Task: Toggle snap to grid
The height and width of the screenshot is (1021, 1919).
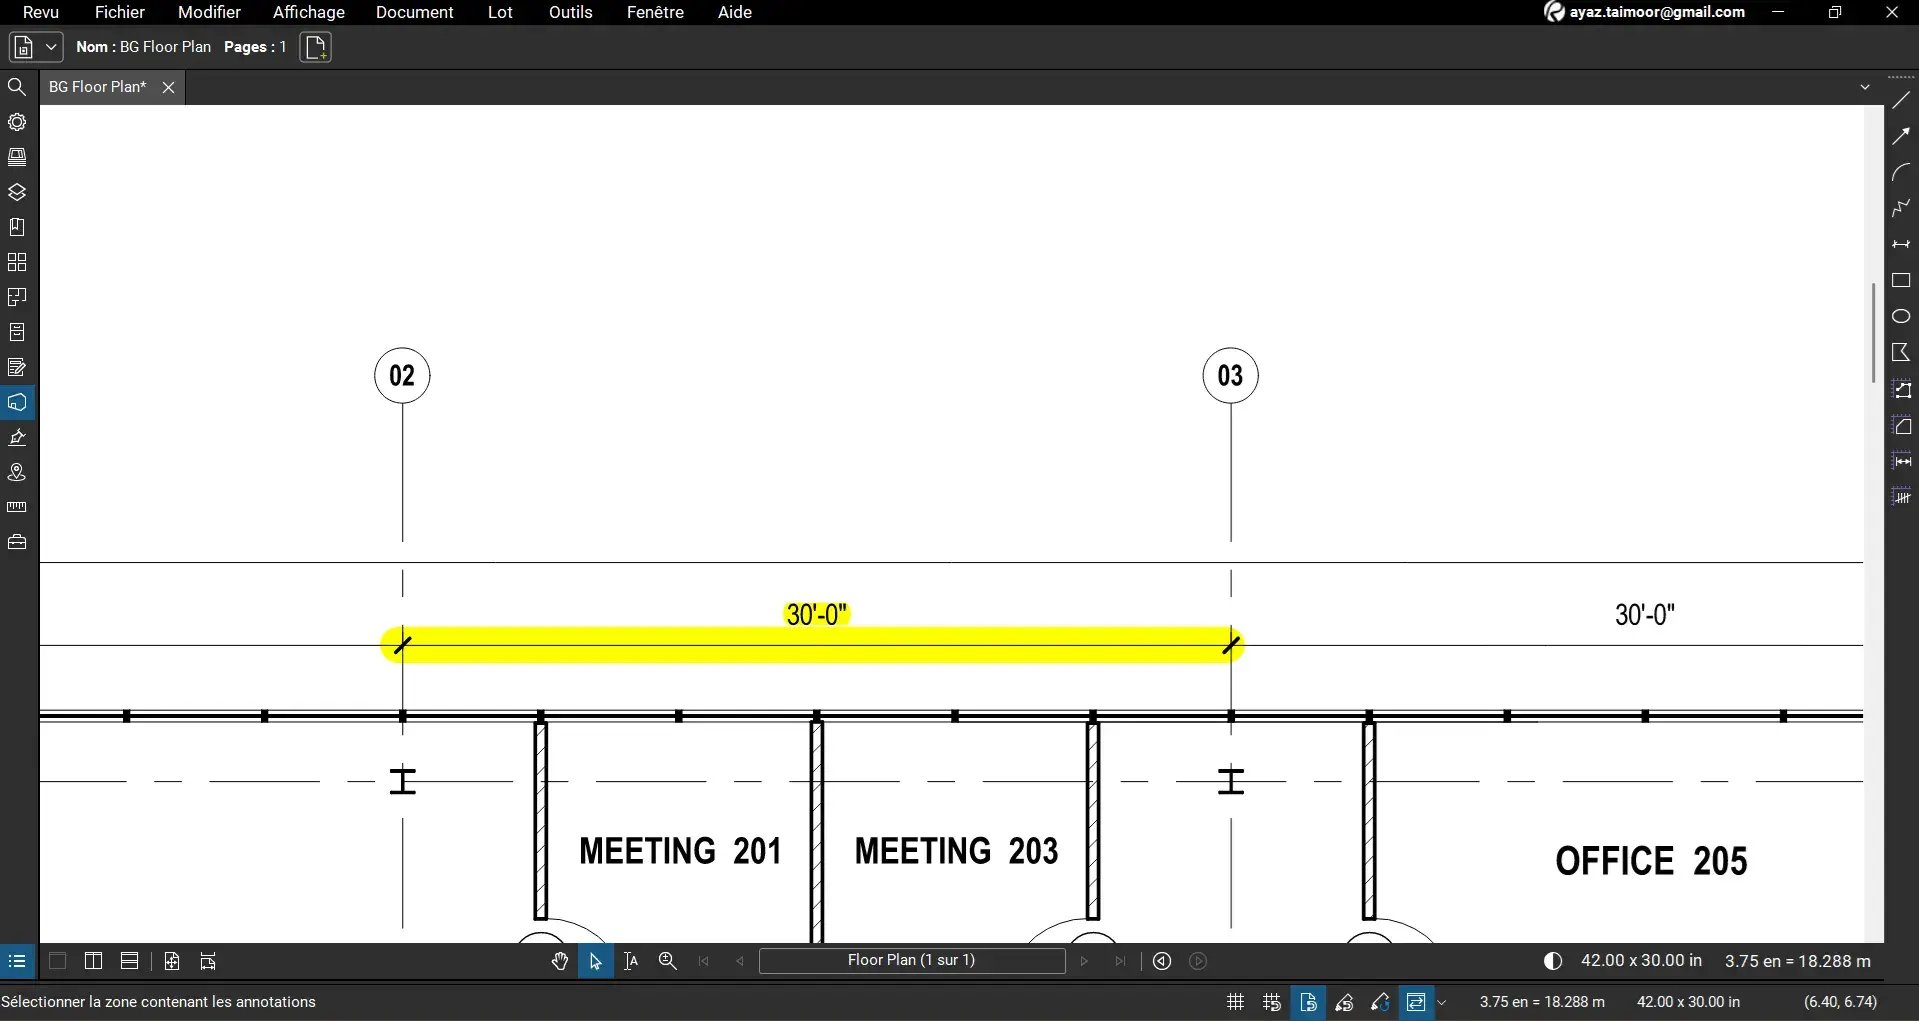Action: pyautogui.click(x=1271, y=1002)
